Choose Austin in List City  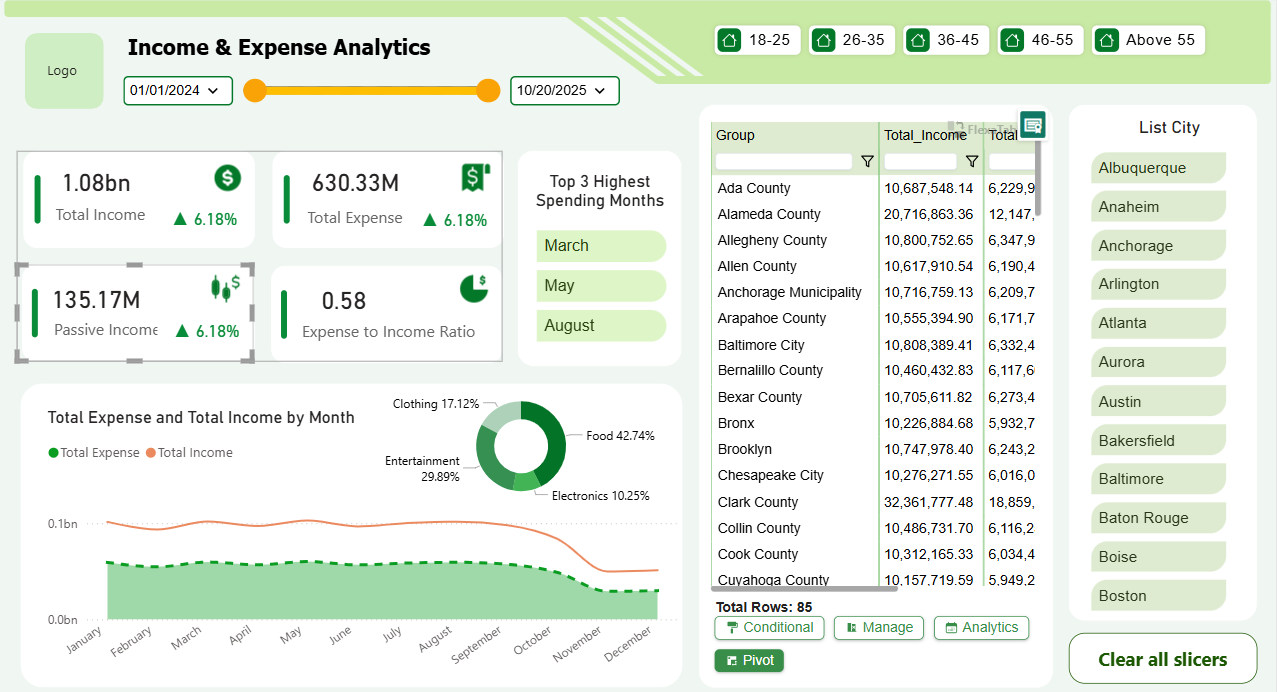coord(1158,402)
